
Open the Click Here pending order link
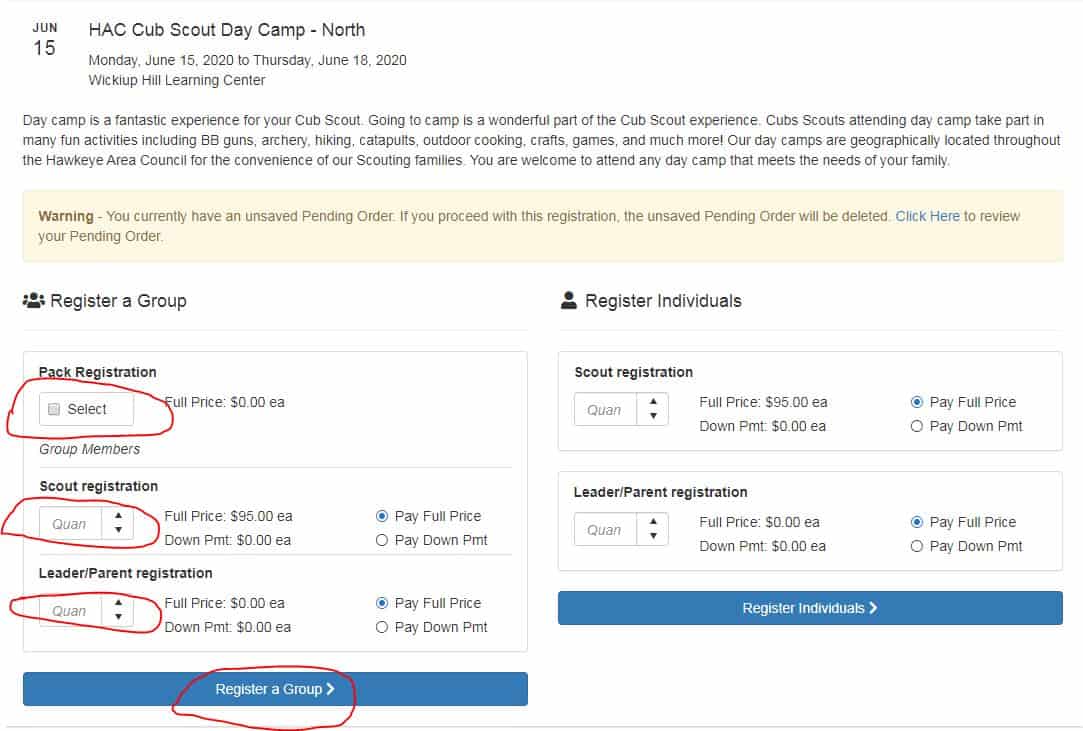(928, 216)
